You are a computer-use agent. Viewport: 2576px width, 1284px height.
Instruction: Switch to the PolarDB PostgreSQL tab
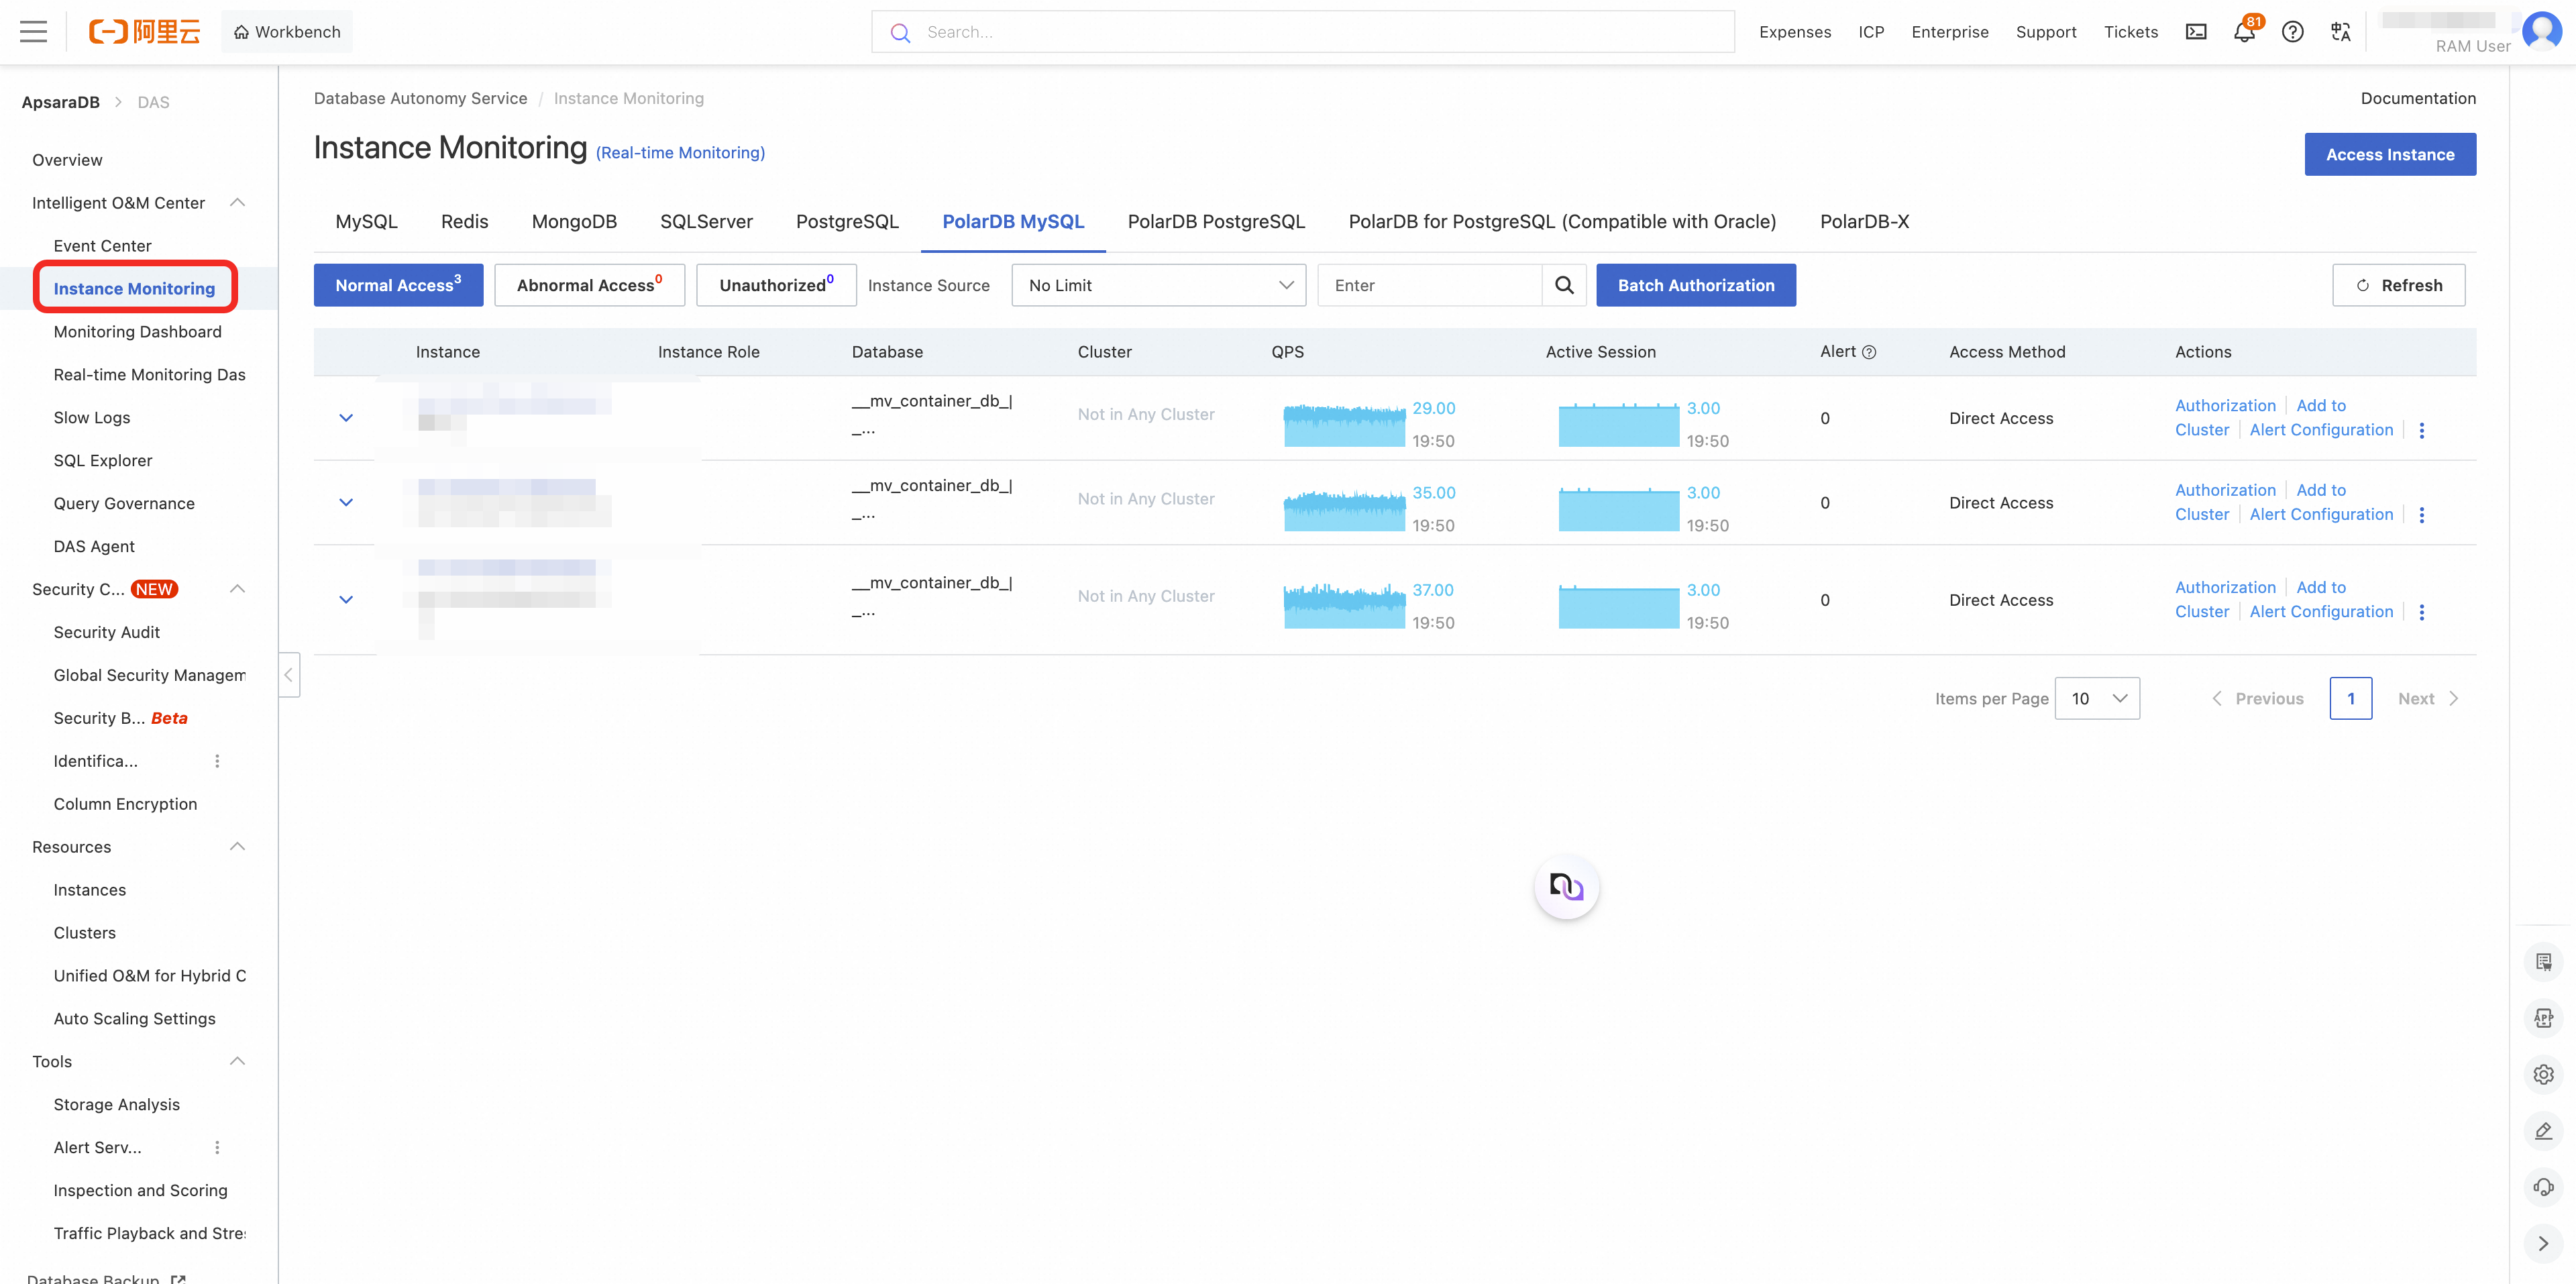click(1216, 221)
